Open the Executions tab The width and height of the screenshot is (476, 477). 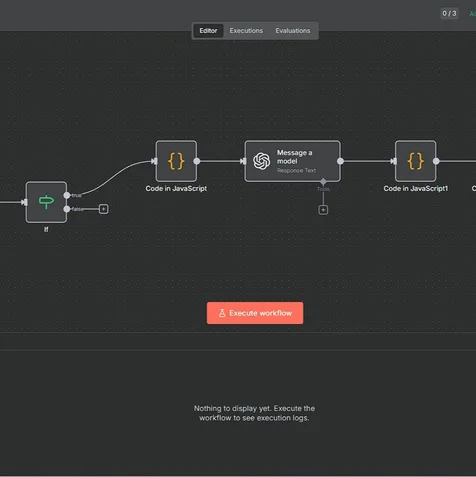(246, 31)
